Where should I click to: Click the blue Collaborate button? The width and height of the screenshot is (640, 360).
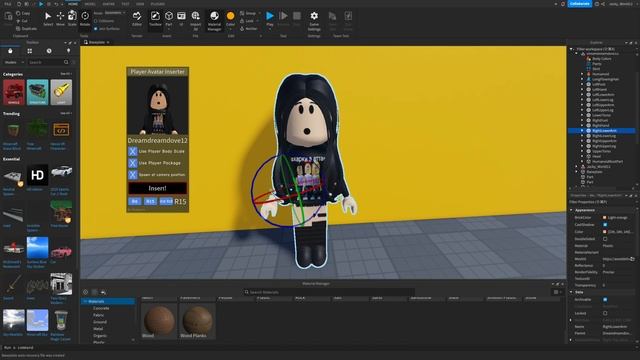pyautogui.click(x=580, y=4)
